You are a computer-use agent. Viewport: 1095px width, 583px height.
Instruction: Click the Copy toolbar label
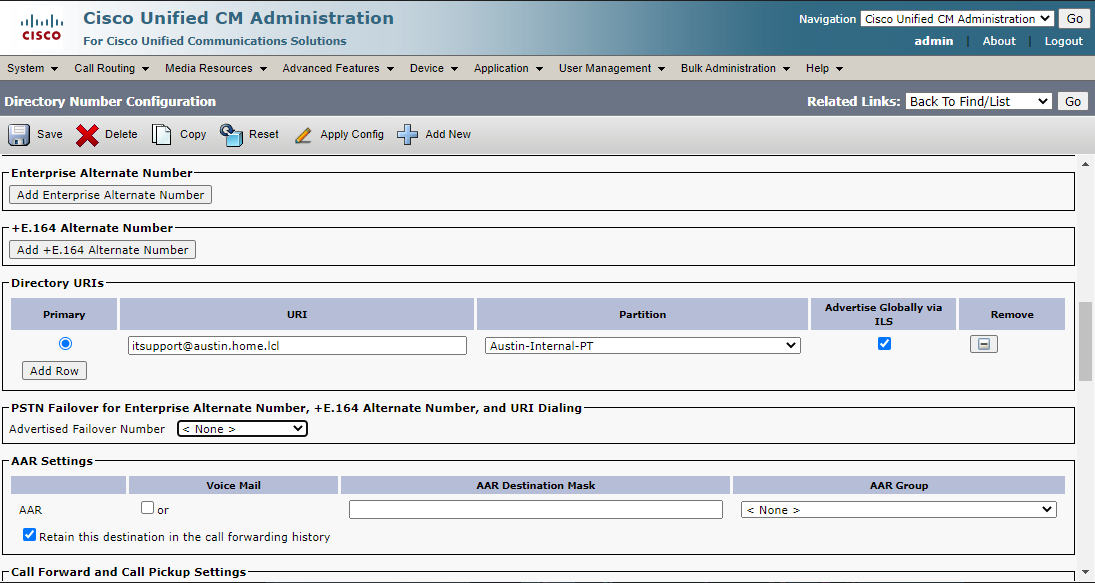click(193, 134)
